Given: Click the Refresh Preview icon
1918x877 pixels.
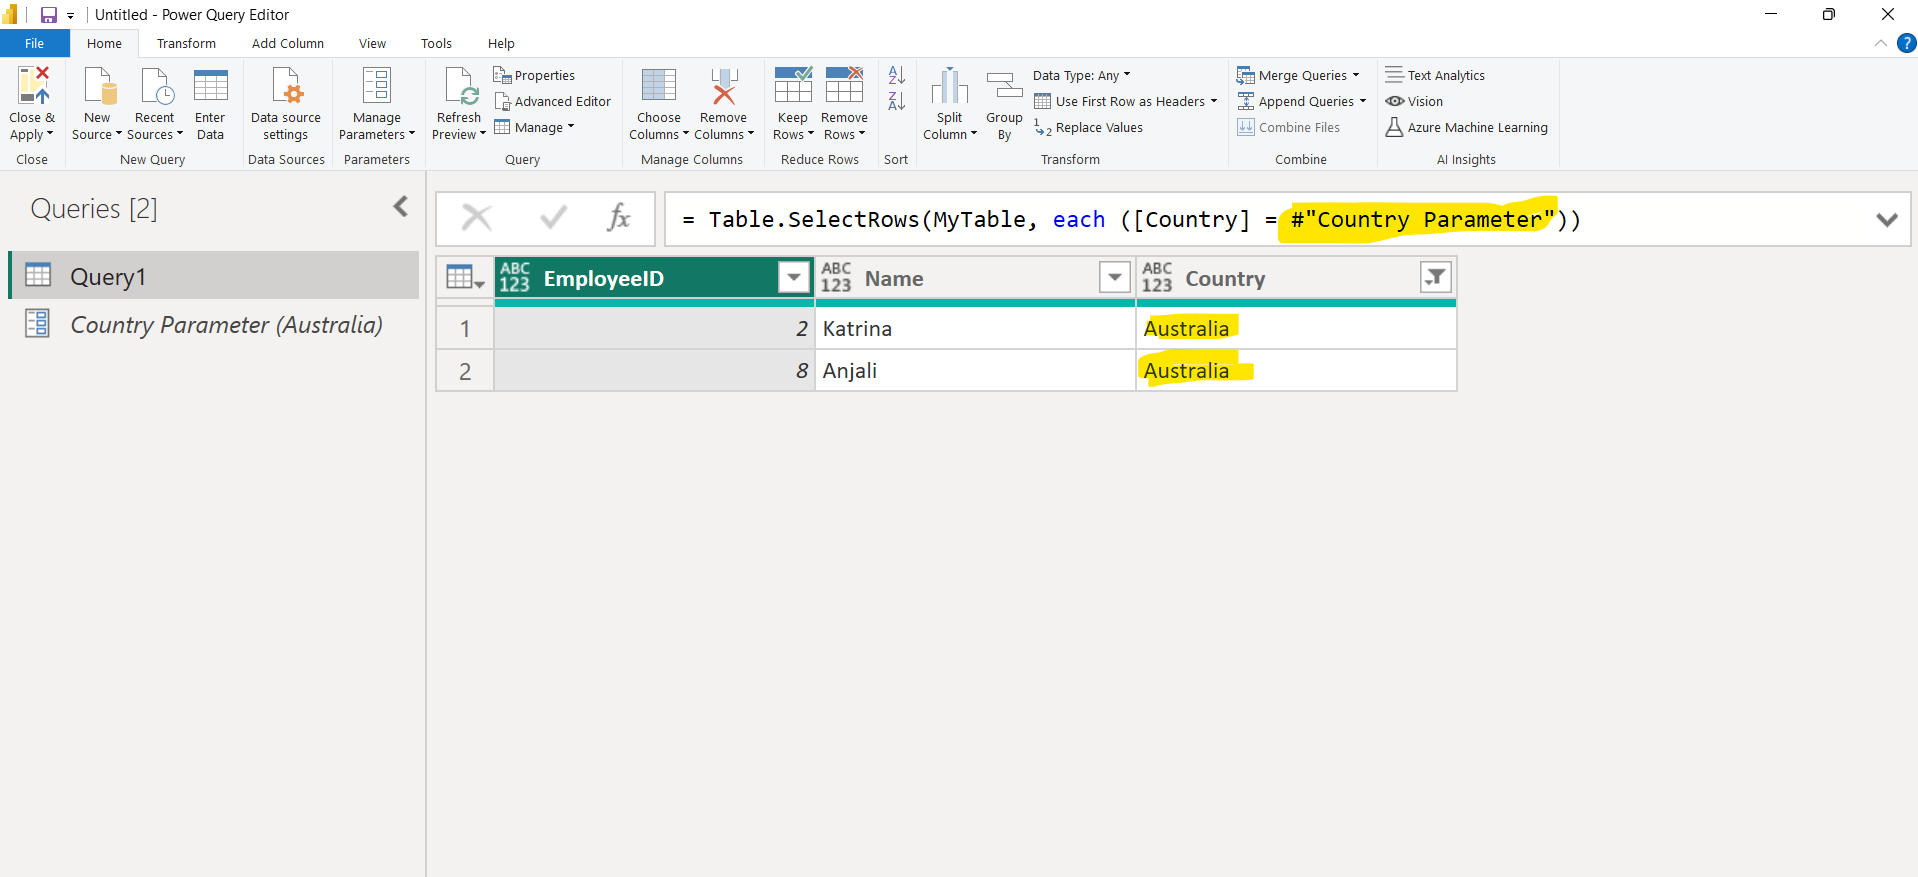Looking at the screenshot, I should point(460,87).
